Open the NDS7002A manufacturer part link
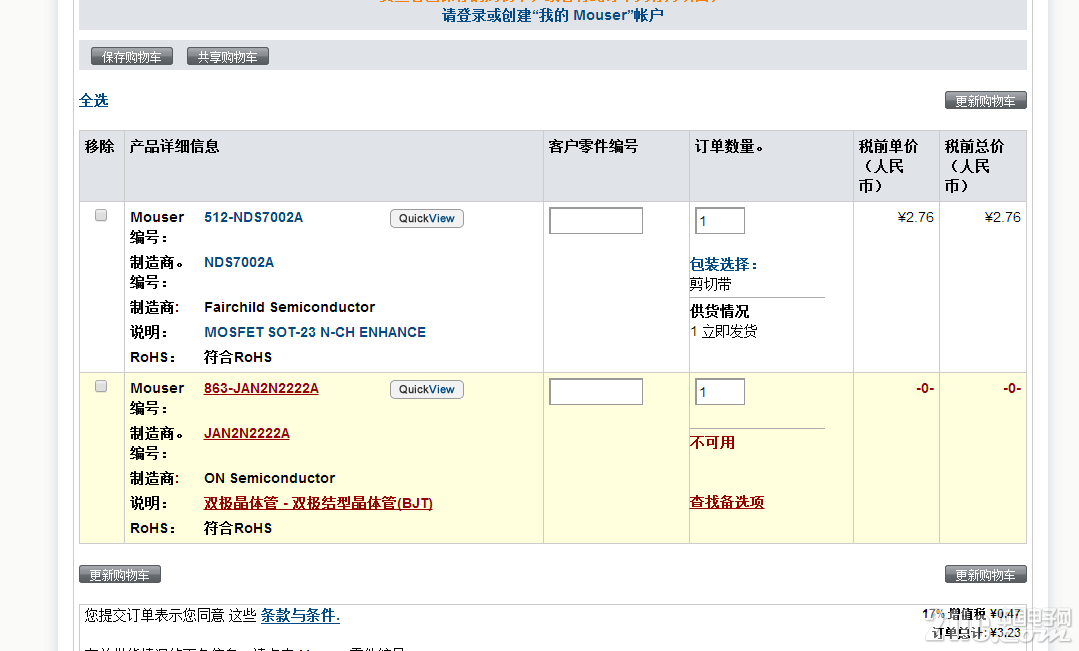1079x651 pixels. point(239,262)
